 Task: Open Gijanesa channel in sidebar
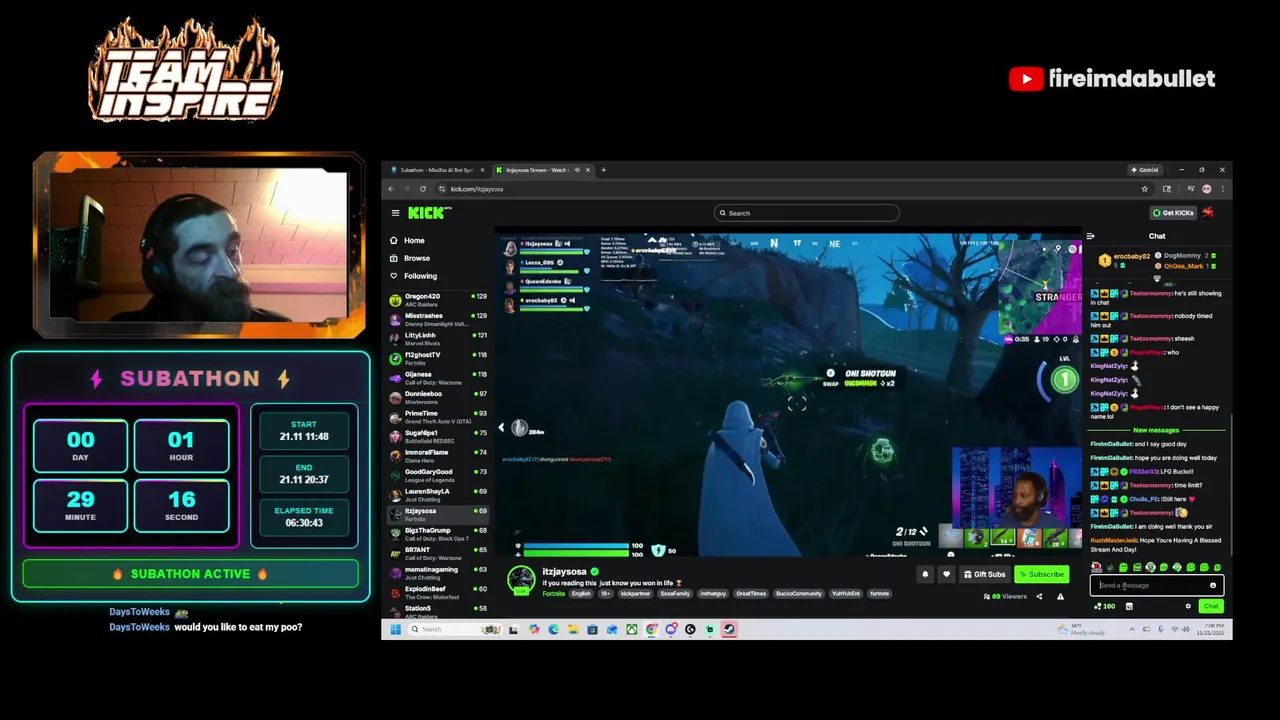pos(438,378)
